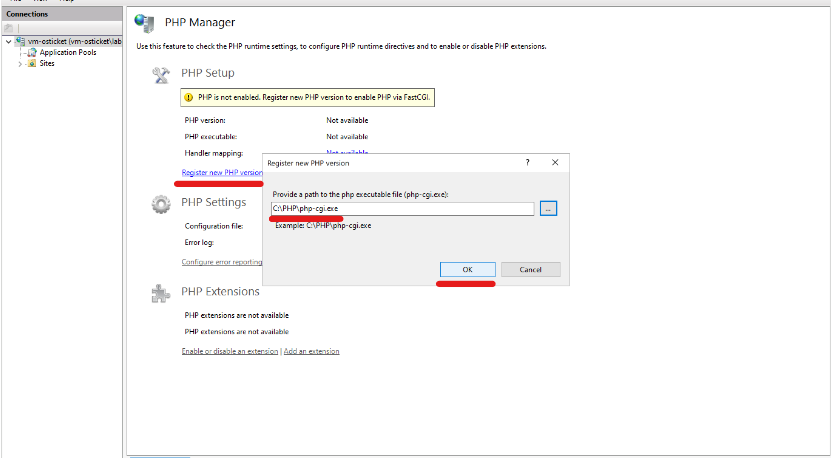This screenshot has width=836, height=458.
Task: Click the Connections toolbar icon
Action: click(9, 28)
